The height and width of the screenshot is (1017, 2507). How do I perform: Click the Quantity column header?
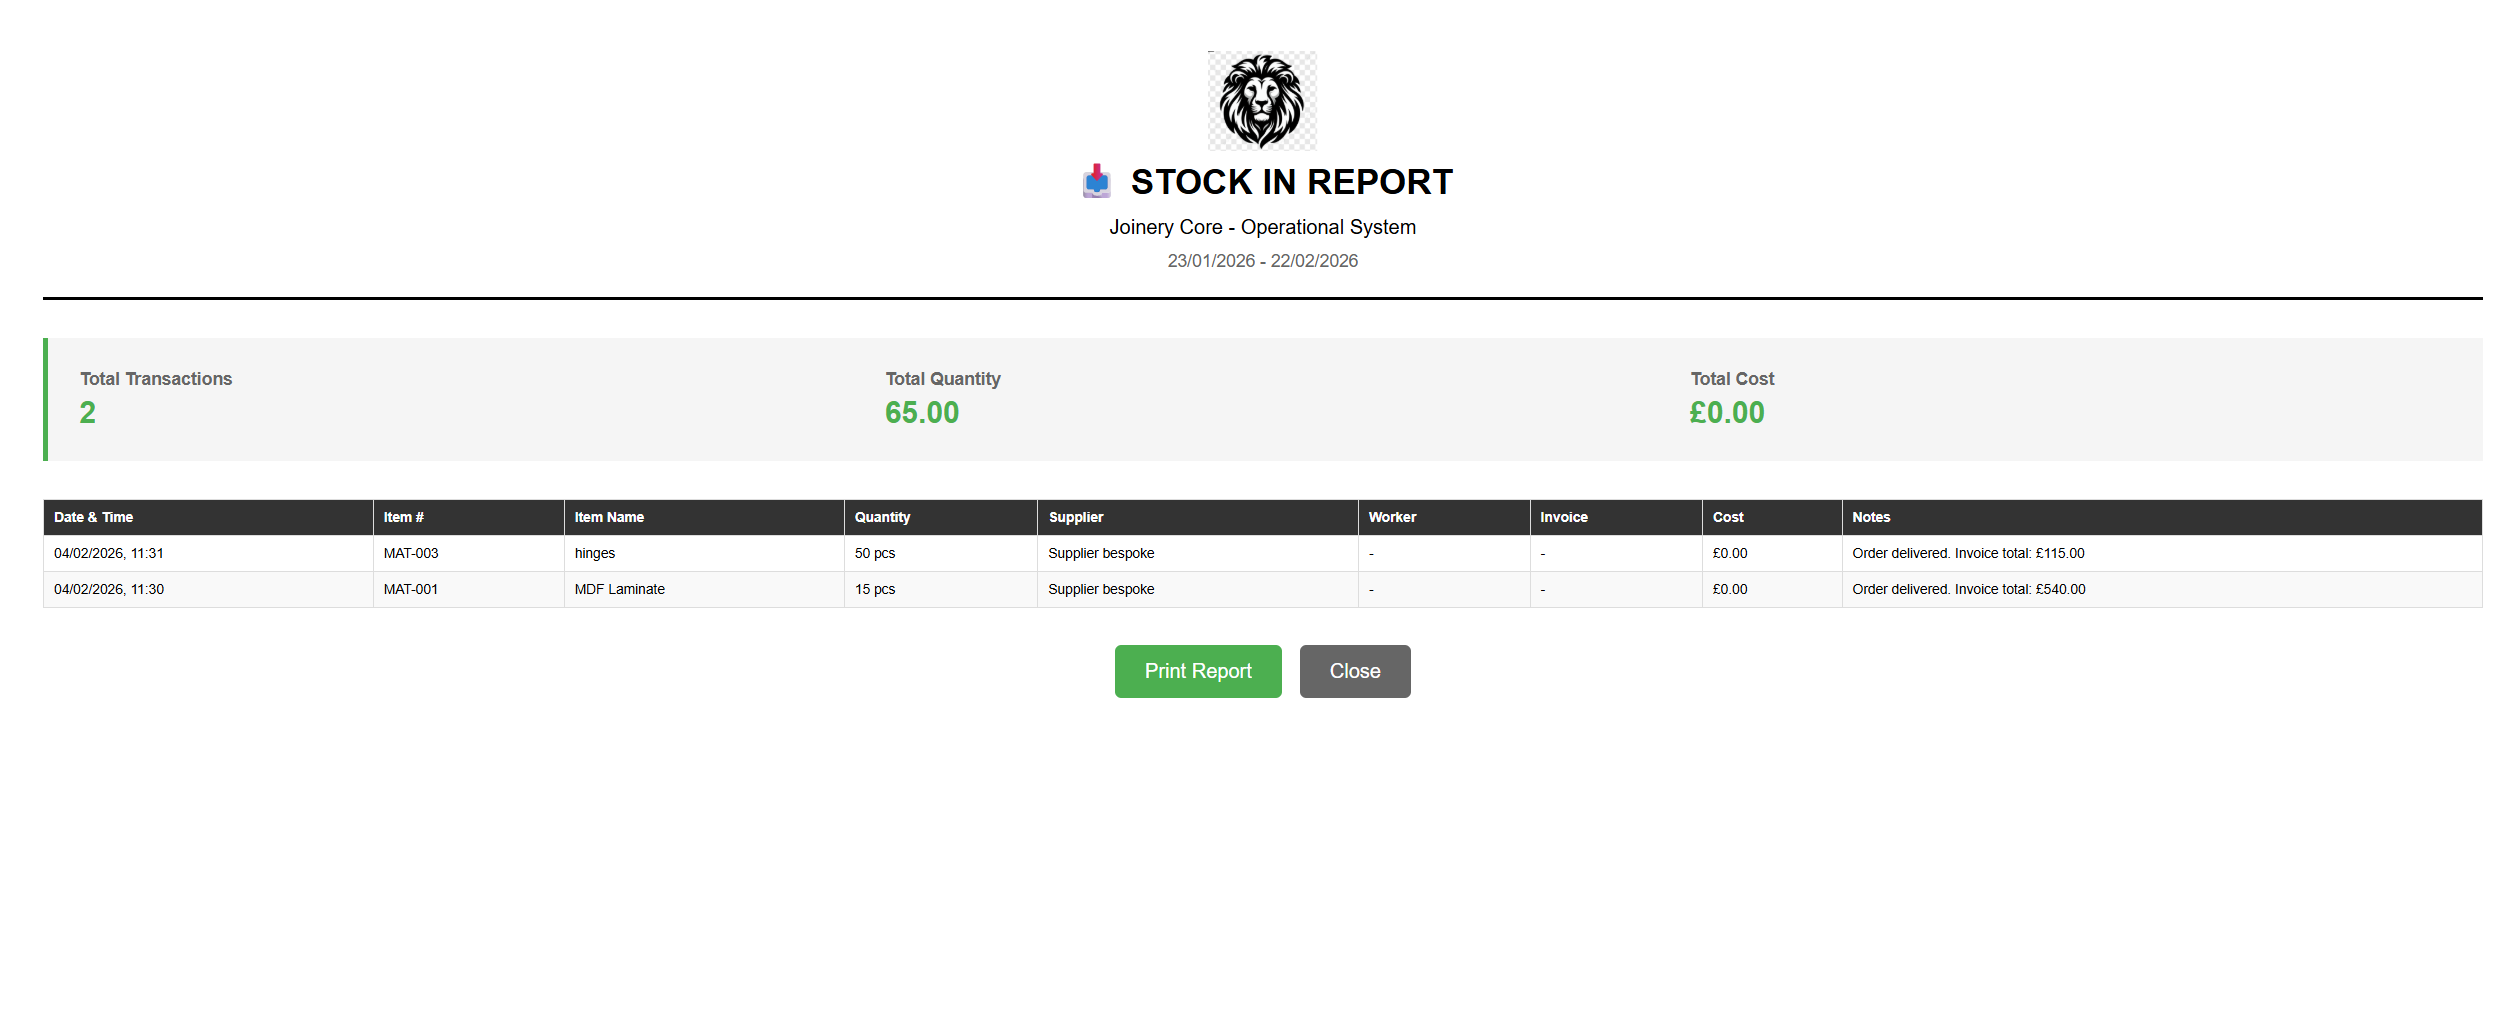click(882, 517)
